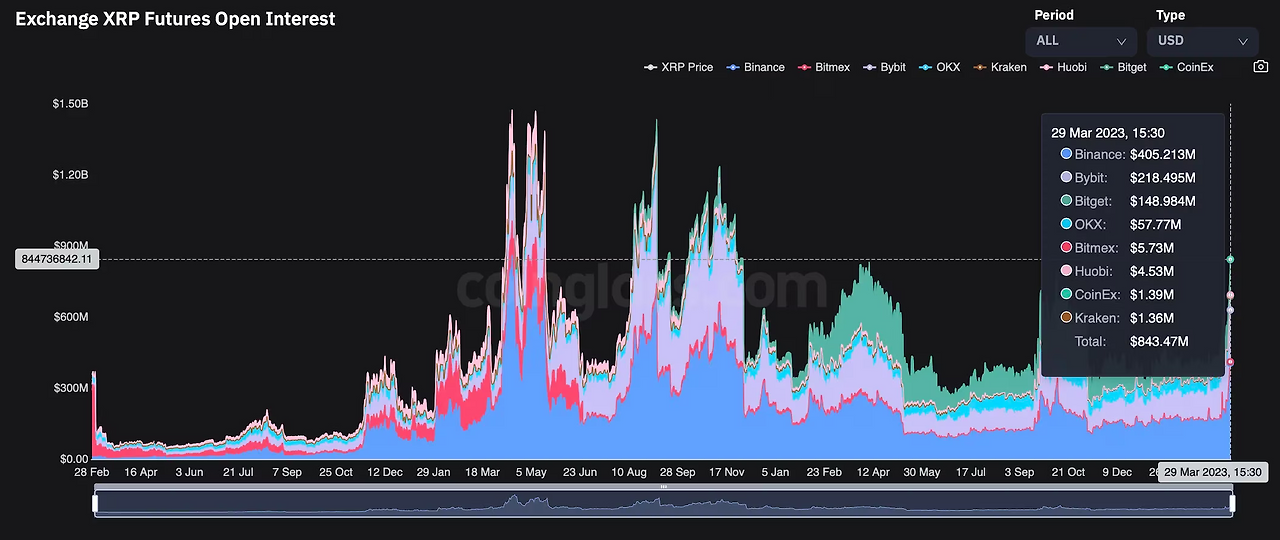Image resolution: width=1280 pixels, height=540 pixels.
Task: Click the 844736842.11 crosshair value label
Action: [58, 259]
